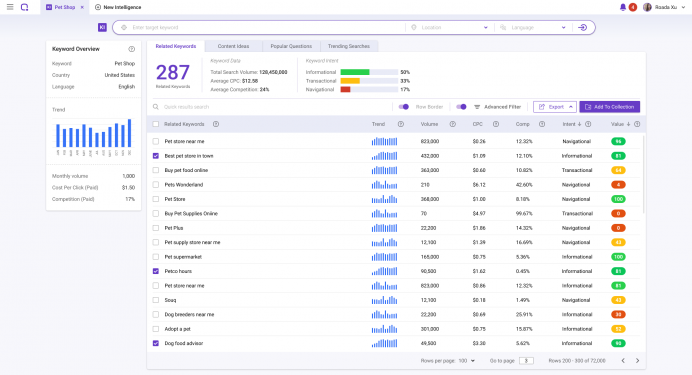
Task: Click value badge 4 for Pets Wonderland
Action: tap(618, 185)
